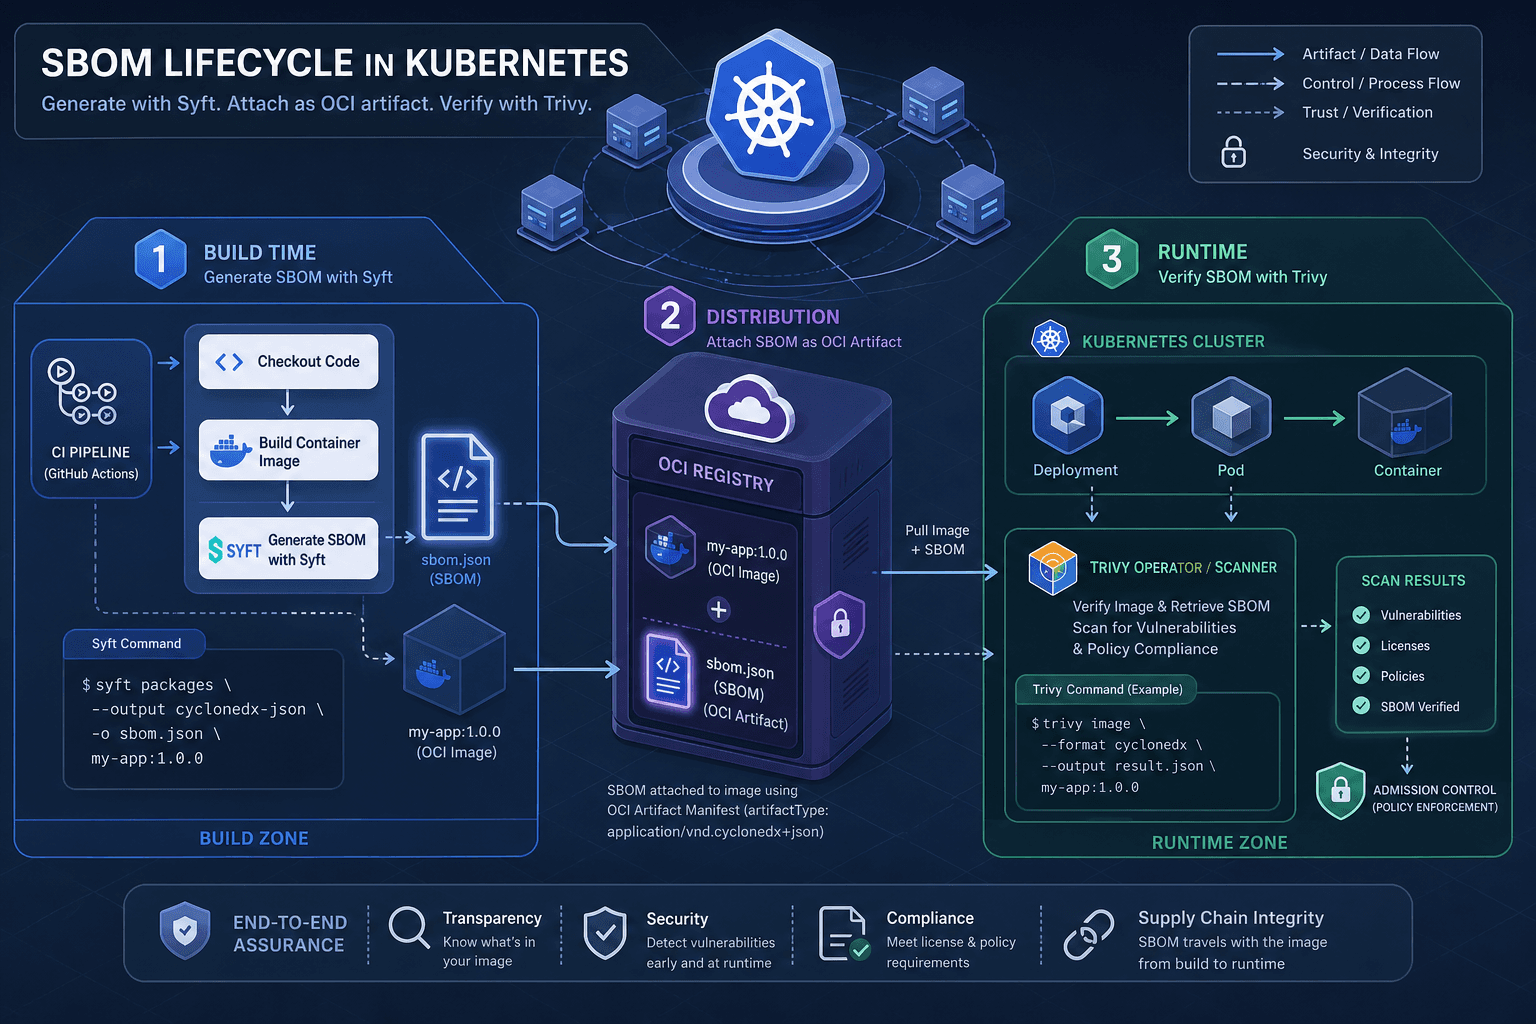Click the plus icon inside the OCI Registry
This screenshot has height=1024, width=1536.
click(x=718, y=609)
